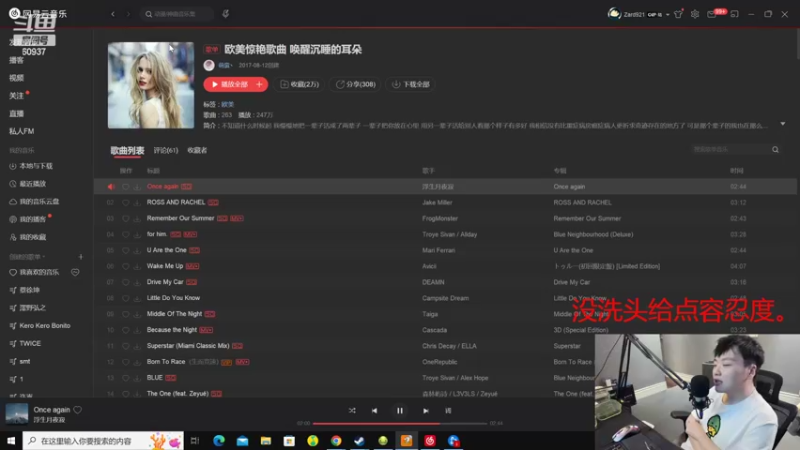Open Steam from the taskbar
Viewport: 800px width, 450px height.
pyautogui.click(x=359, y=441)
